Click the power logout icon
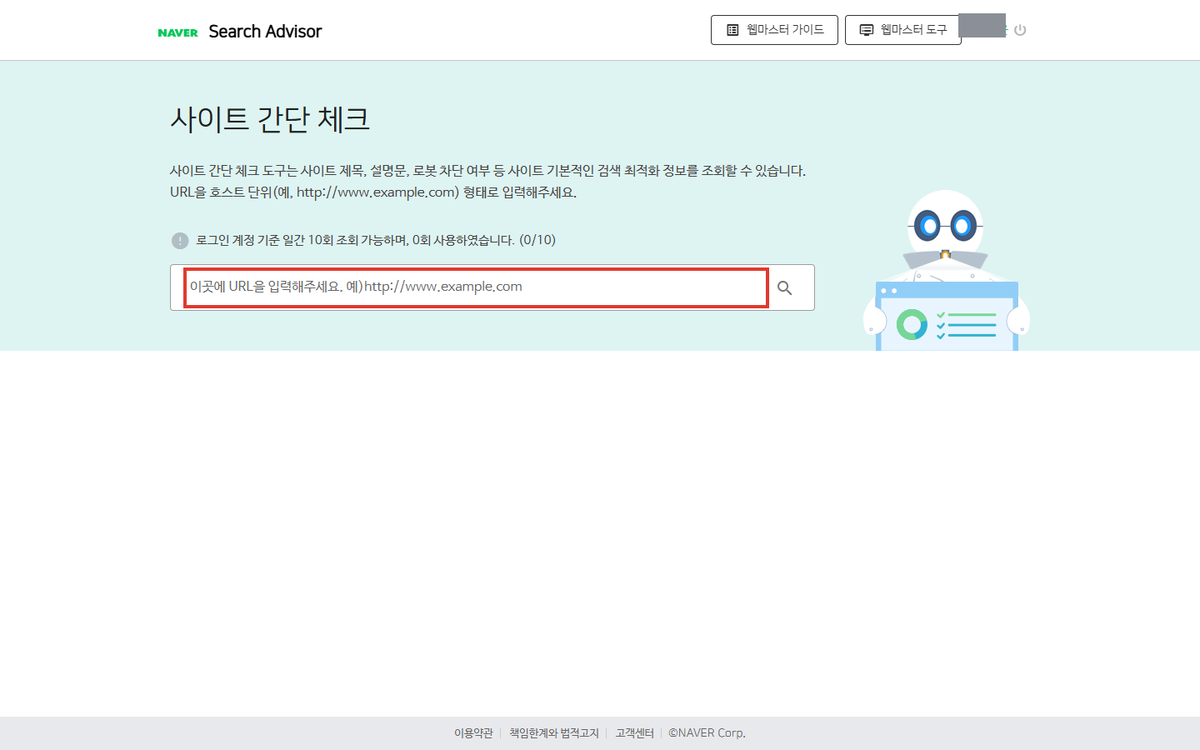The width and height of the screenshot is (1200, 750). (1020, 30)
